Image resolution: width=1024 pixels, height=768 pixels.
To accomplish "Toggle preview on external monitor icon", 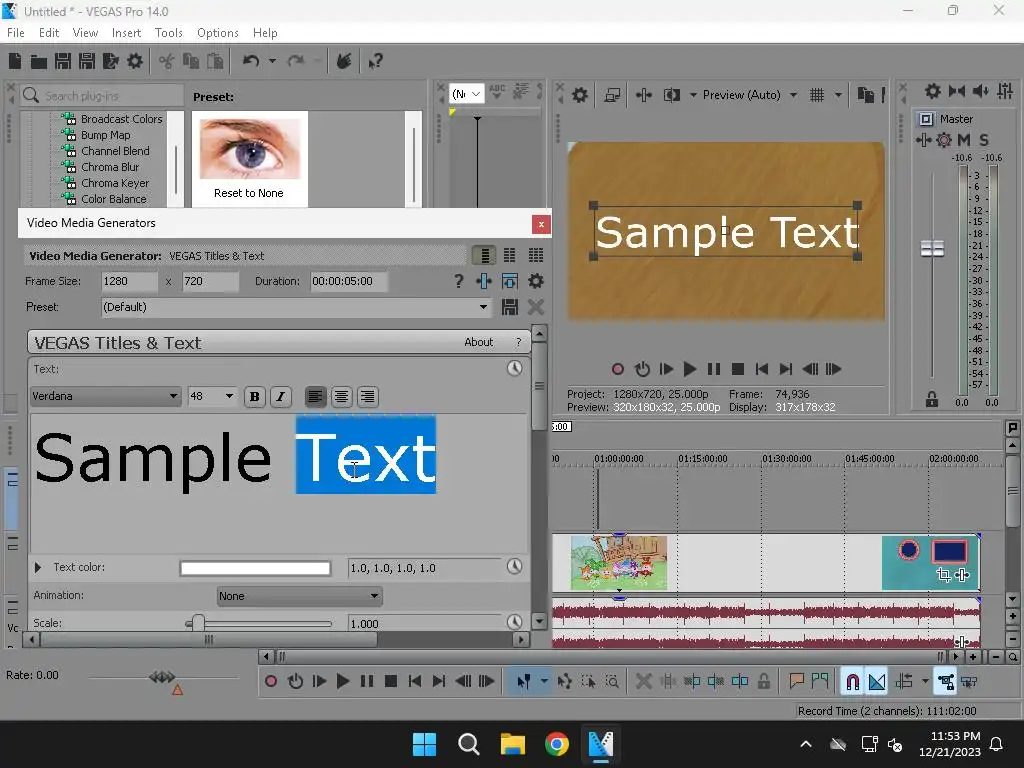I will click(x=612, y=95).
